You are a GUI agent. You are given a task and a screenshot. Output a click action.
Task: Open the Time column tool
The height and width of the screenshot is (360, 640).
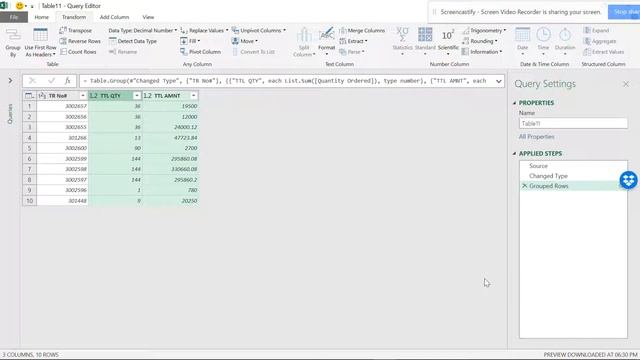tap(543, 42)
